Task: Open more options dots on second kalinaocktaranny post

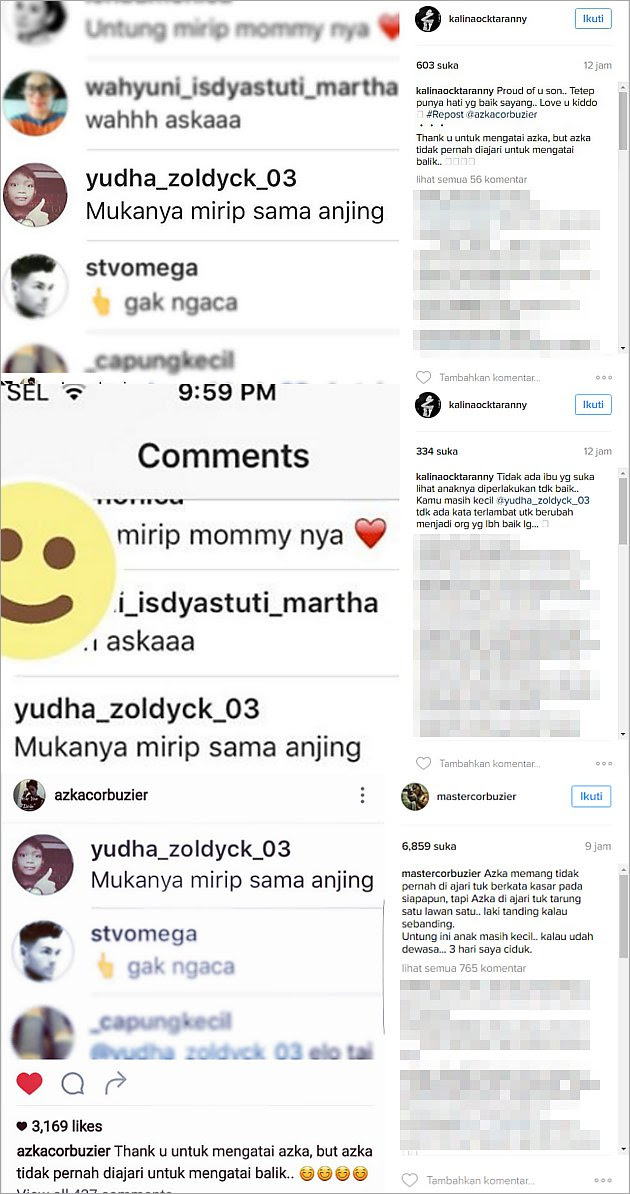Action: (604, 763)
